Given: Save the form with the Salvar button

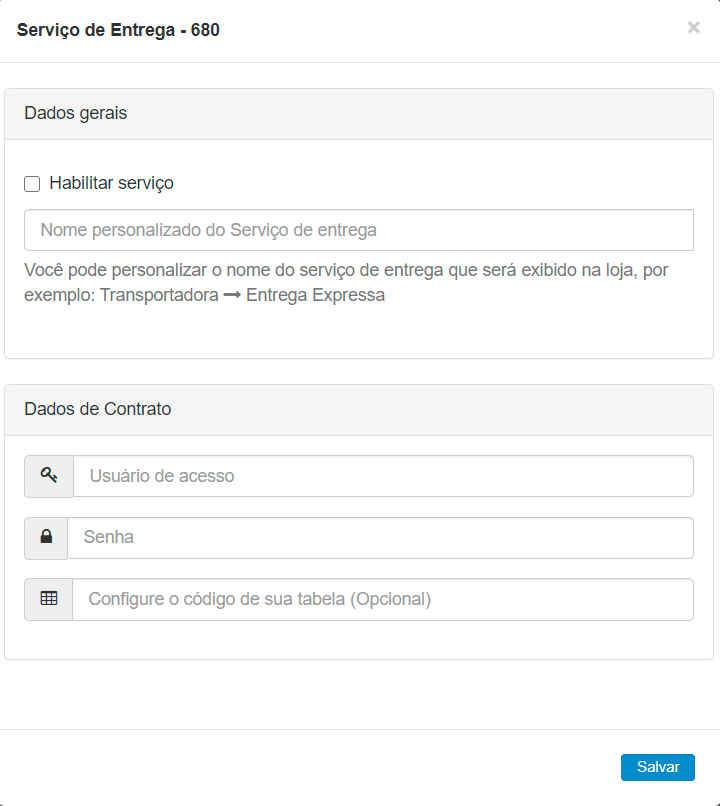Looking at the screenshot, I should tap(657, 767).
